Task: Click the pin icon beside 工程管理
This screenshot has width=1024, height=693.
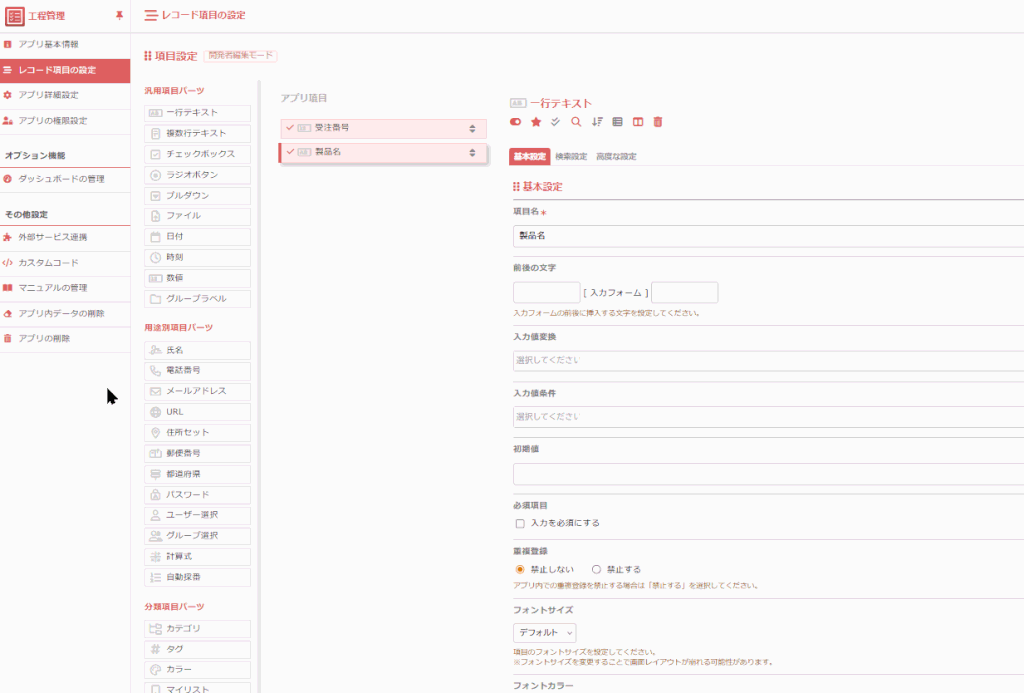Action: [120, 15]
